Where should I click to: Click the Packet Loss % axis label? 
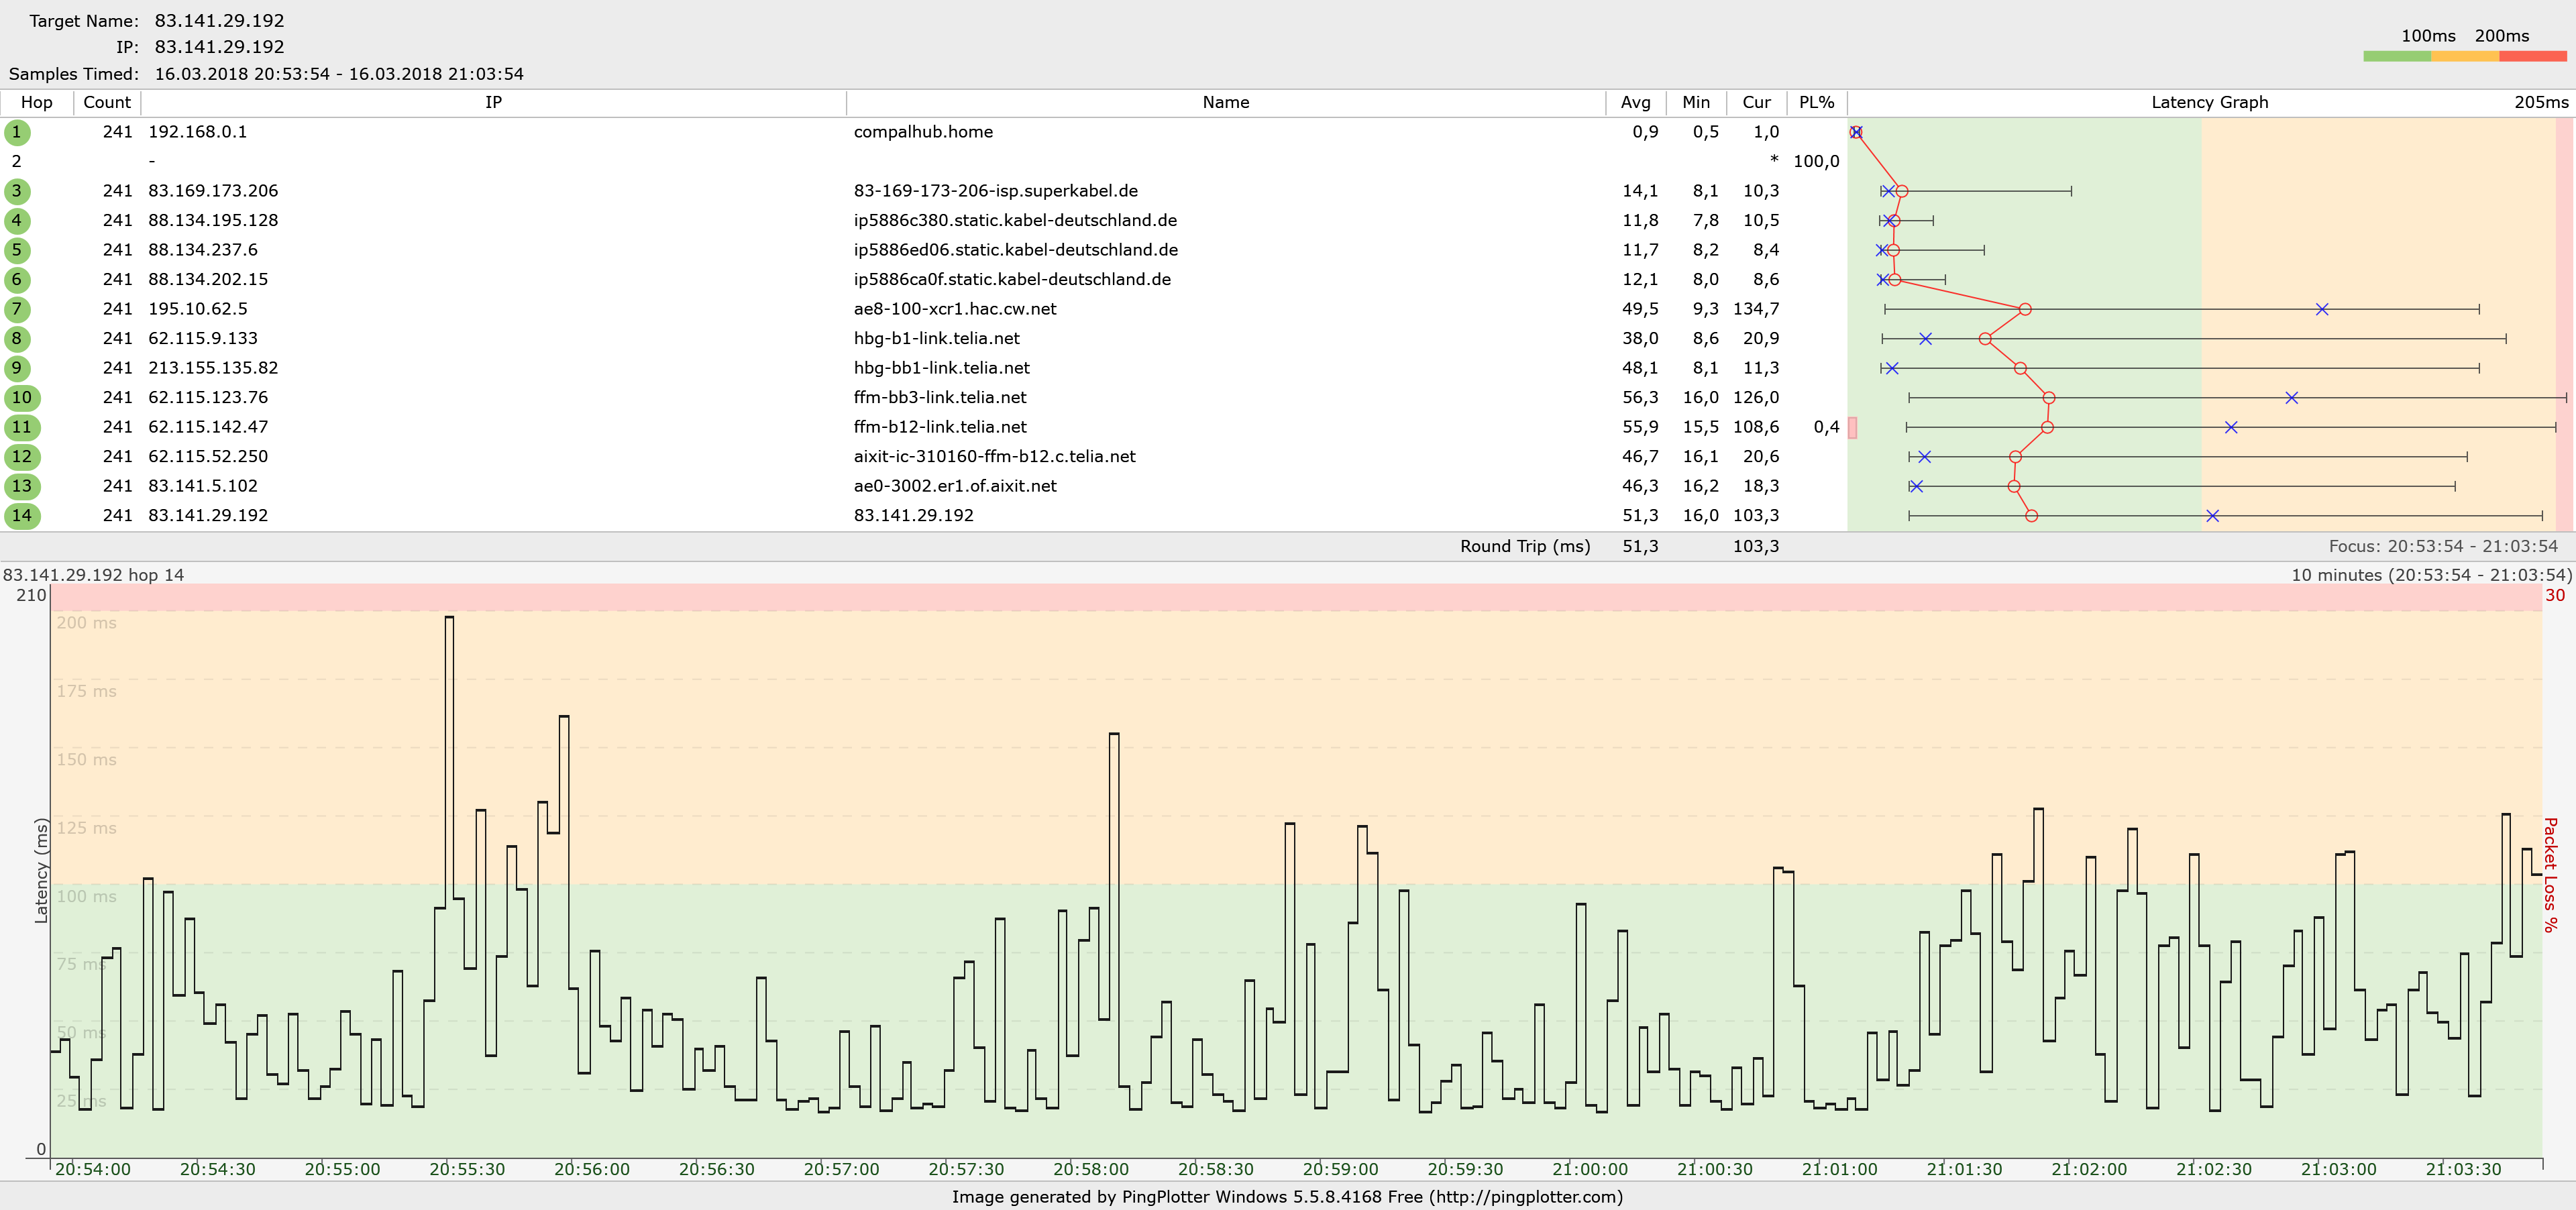click(2551, 875)
